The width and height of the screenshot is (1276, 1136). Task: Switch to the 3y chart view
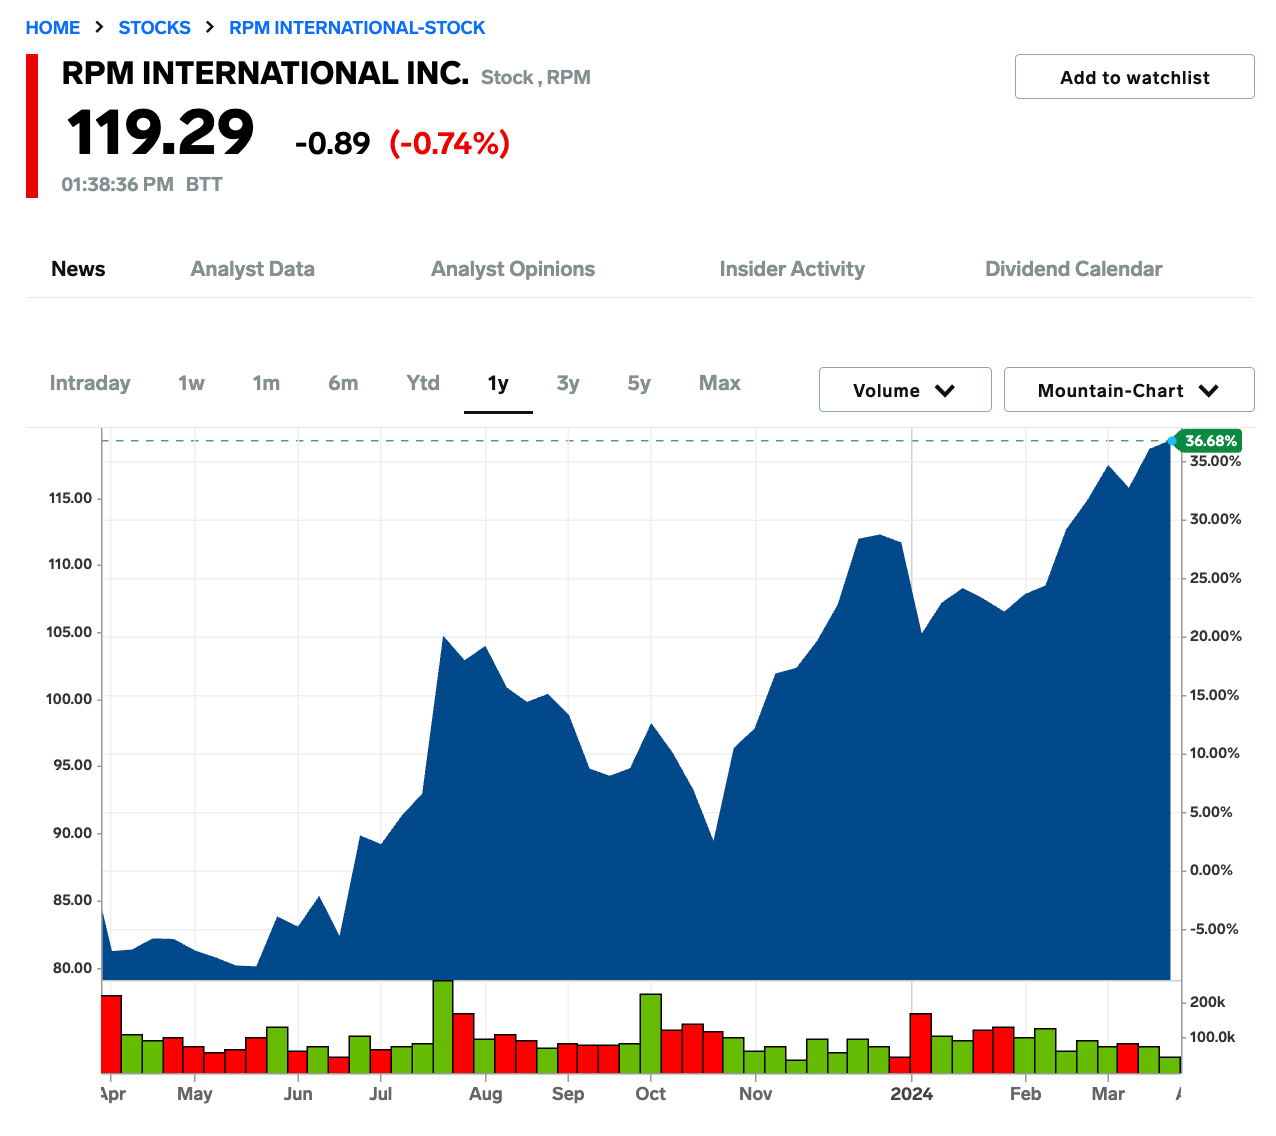point(567,383)
